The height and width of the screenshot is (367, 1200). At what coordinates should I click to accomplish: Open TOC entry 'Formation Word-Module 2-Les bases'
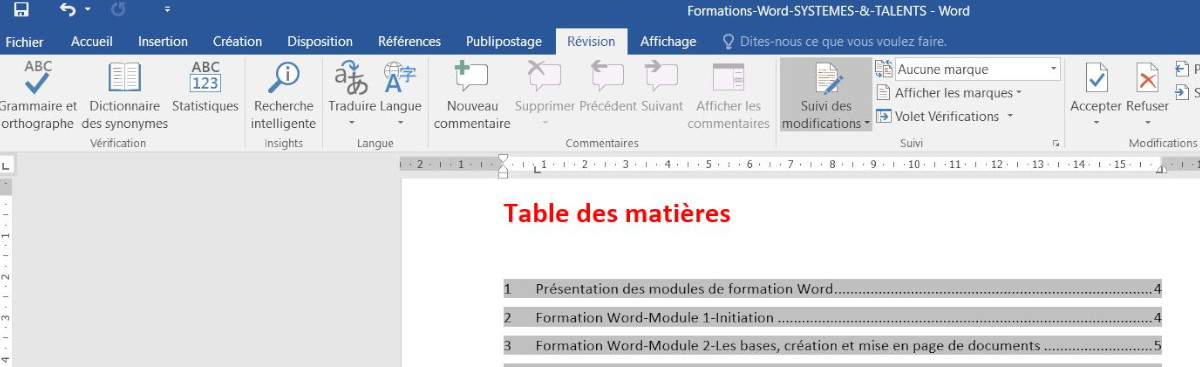pyautogui.click(x=832, y=346)
